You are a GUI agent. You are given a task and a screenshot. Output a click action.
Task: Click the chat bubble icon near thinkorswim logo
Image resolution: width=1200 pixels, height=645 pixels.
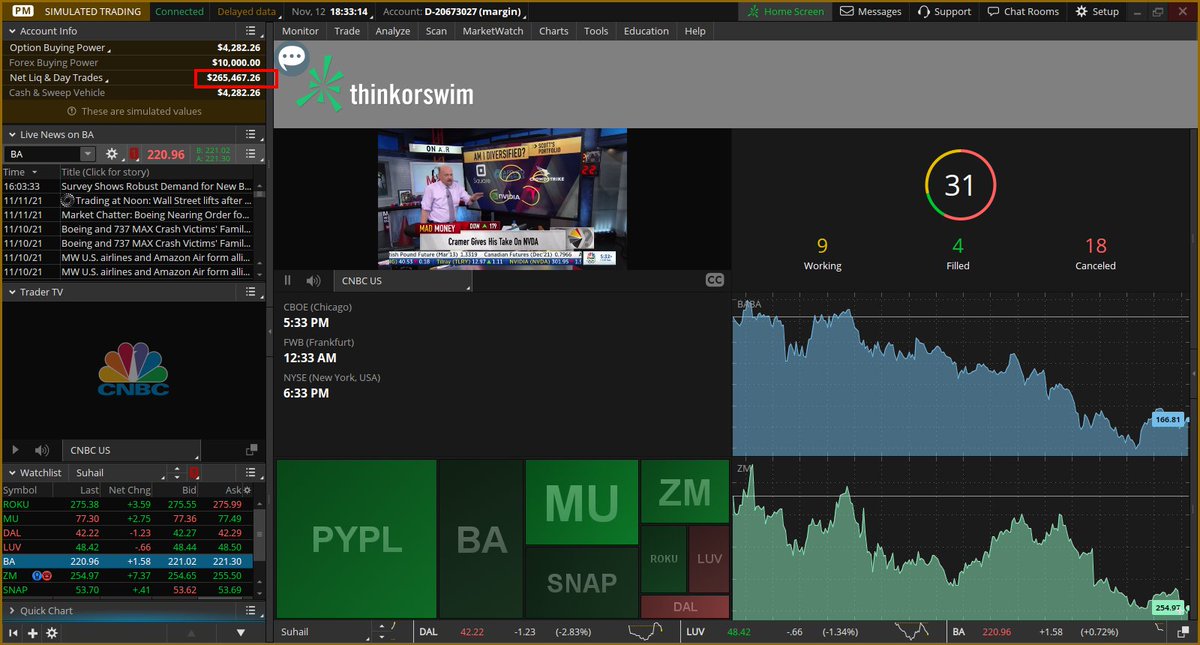[x=292, y=57]
